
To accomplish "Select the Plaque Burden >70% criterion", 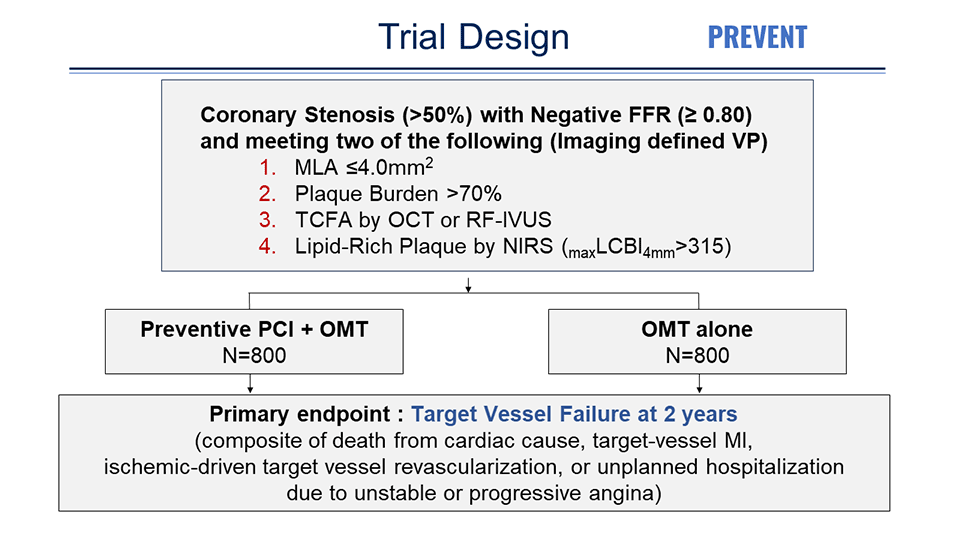I will point(398,193).
